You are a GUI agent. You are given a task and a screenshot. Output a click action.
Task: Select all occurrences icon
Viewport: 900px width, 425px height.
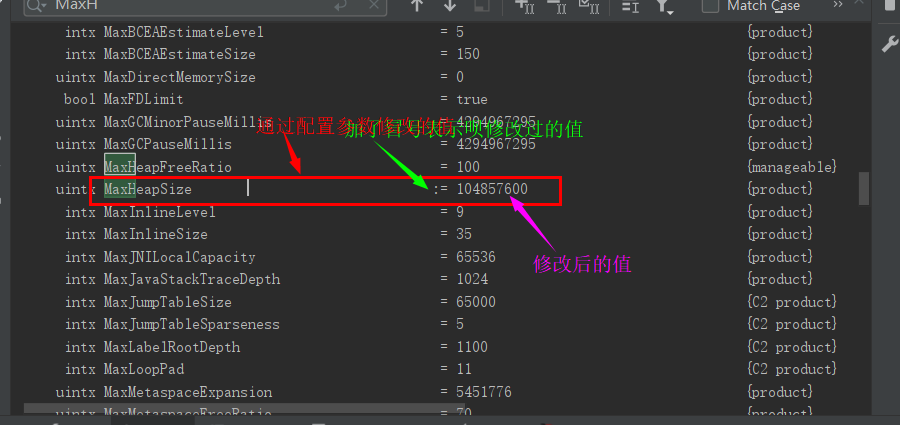coord(589,6)
